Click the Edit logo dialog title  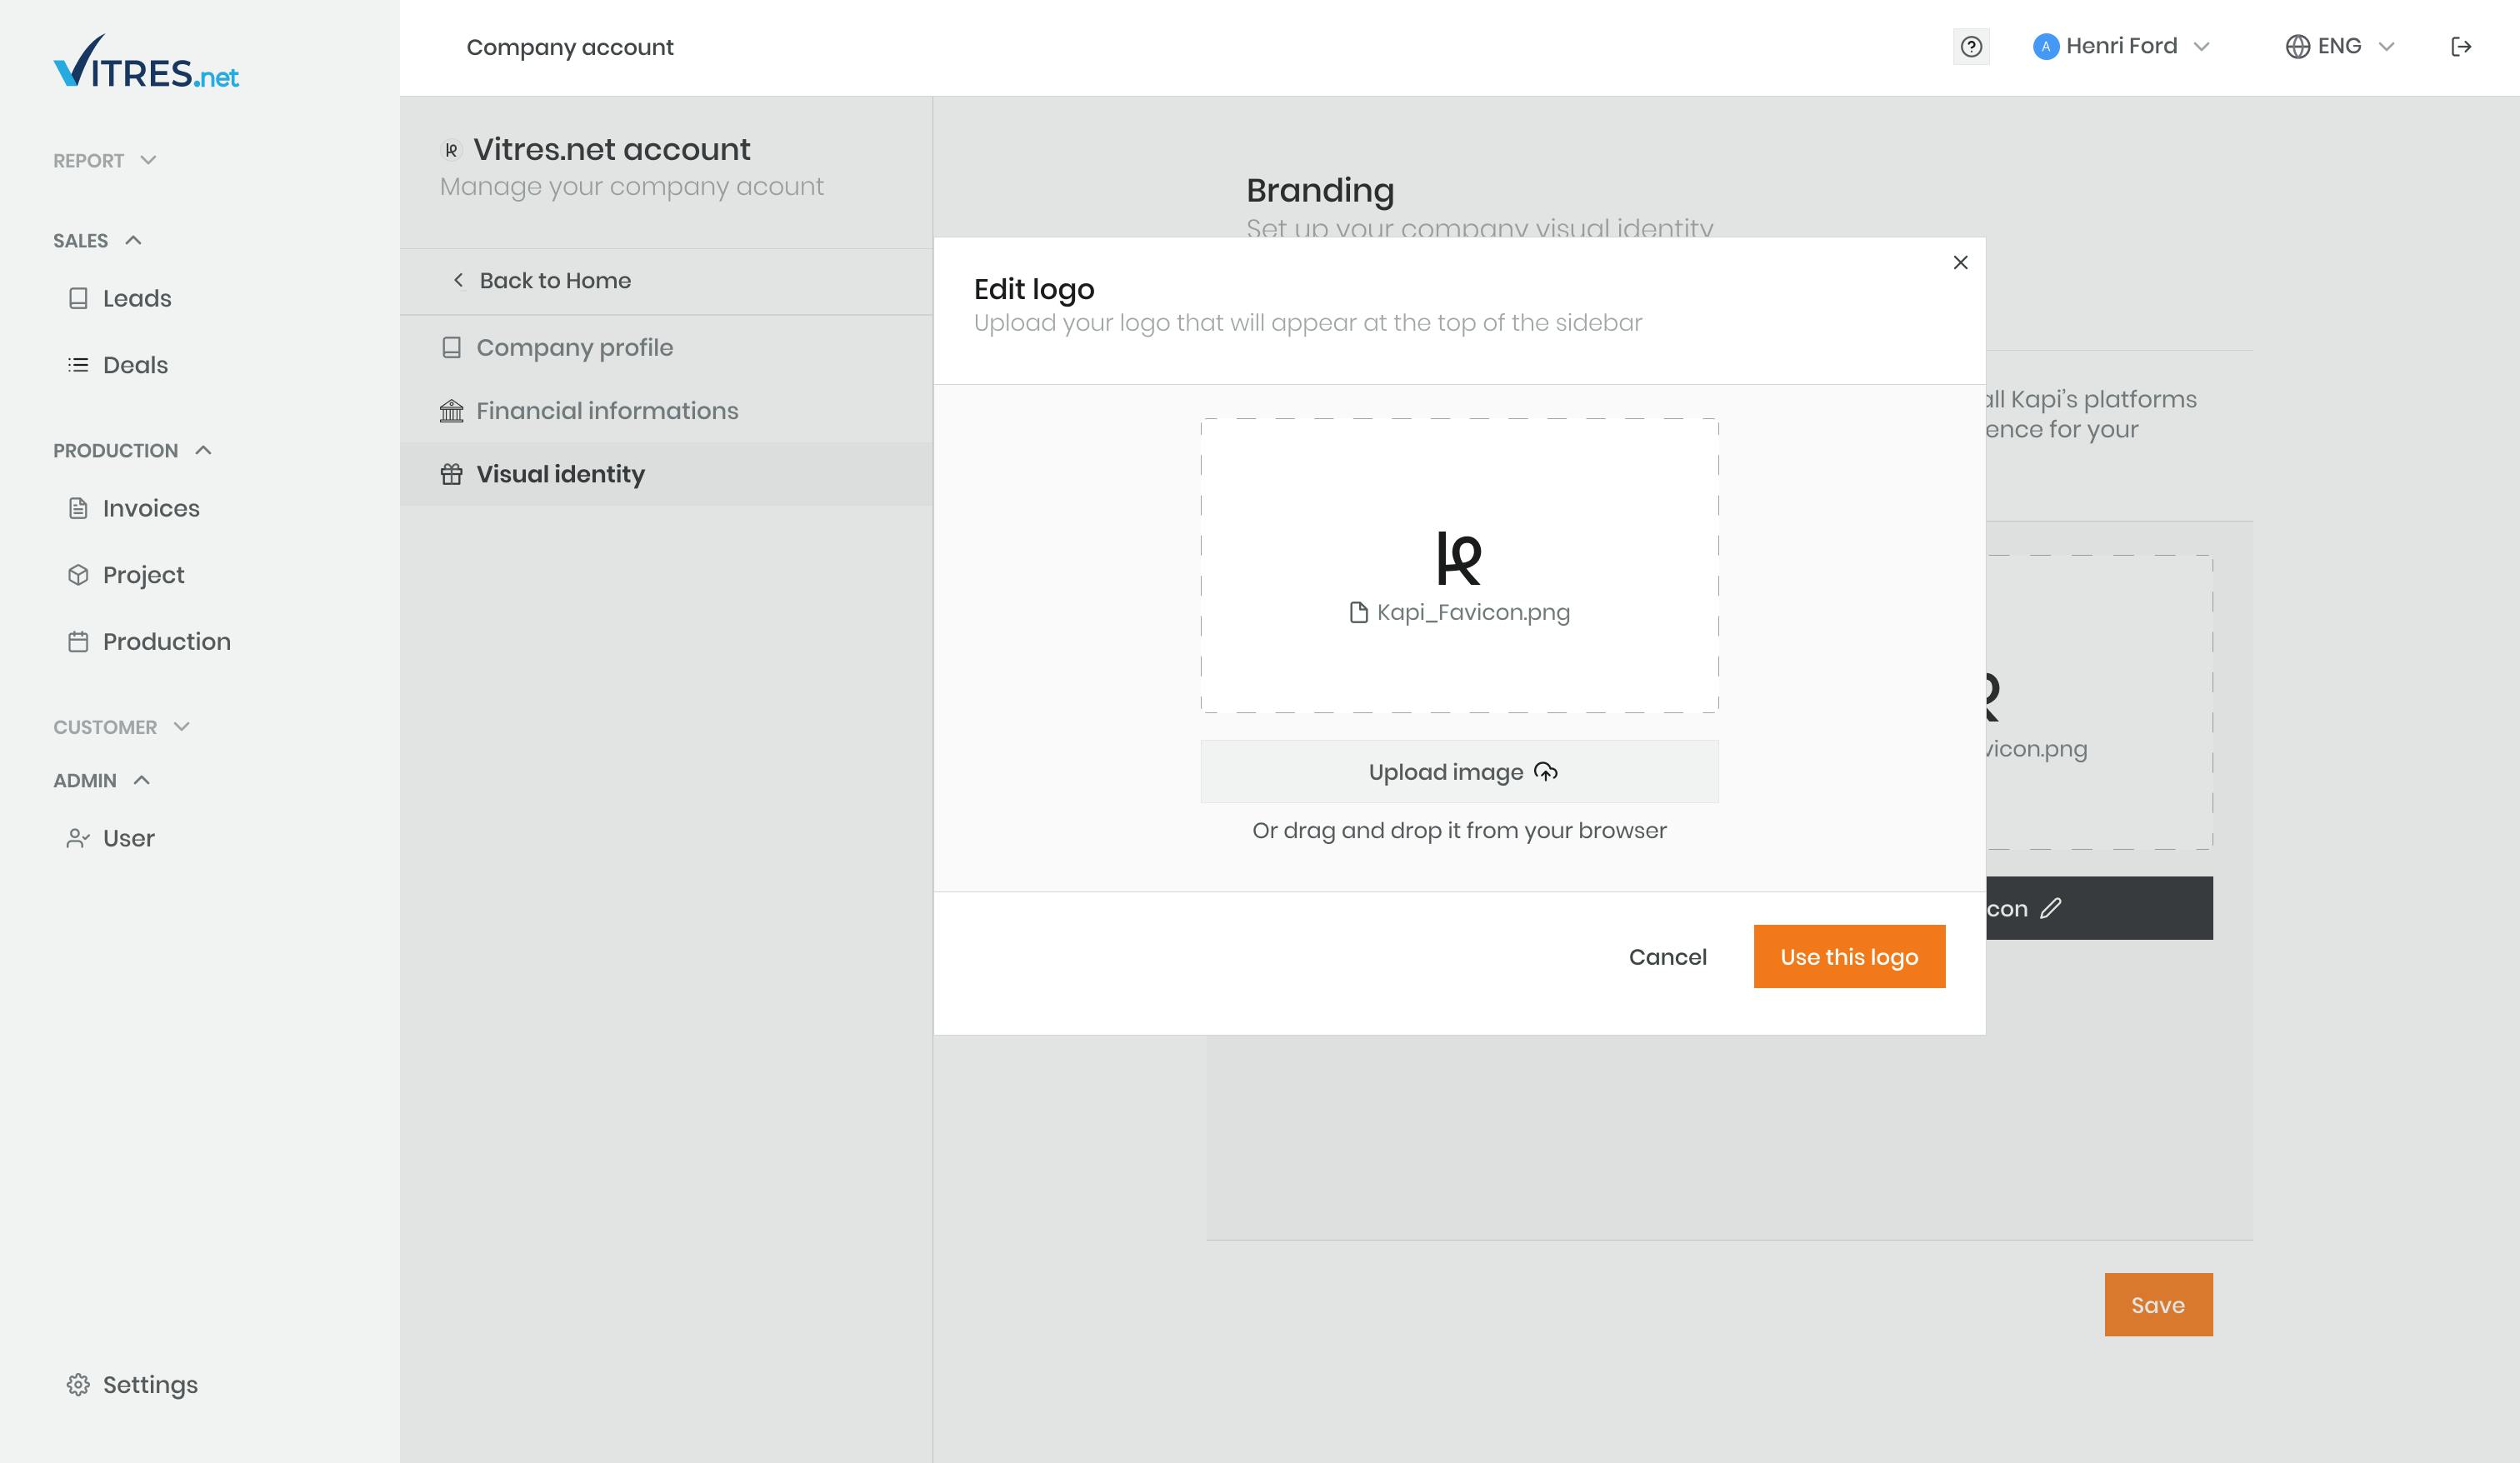coord(1034,289)
